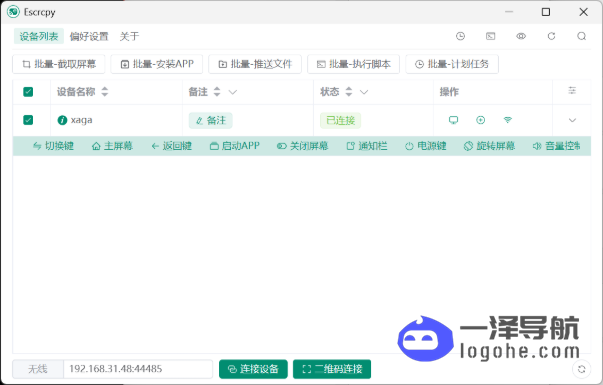Edit the 备注 tag for xaga

click(211, 120)
